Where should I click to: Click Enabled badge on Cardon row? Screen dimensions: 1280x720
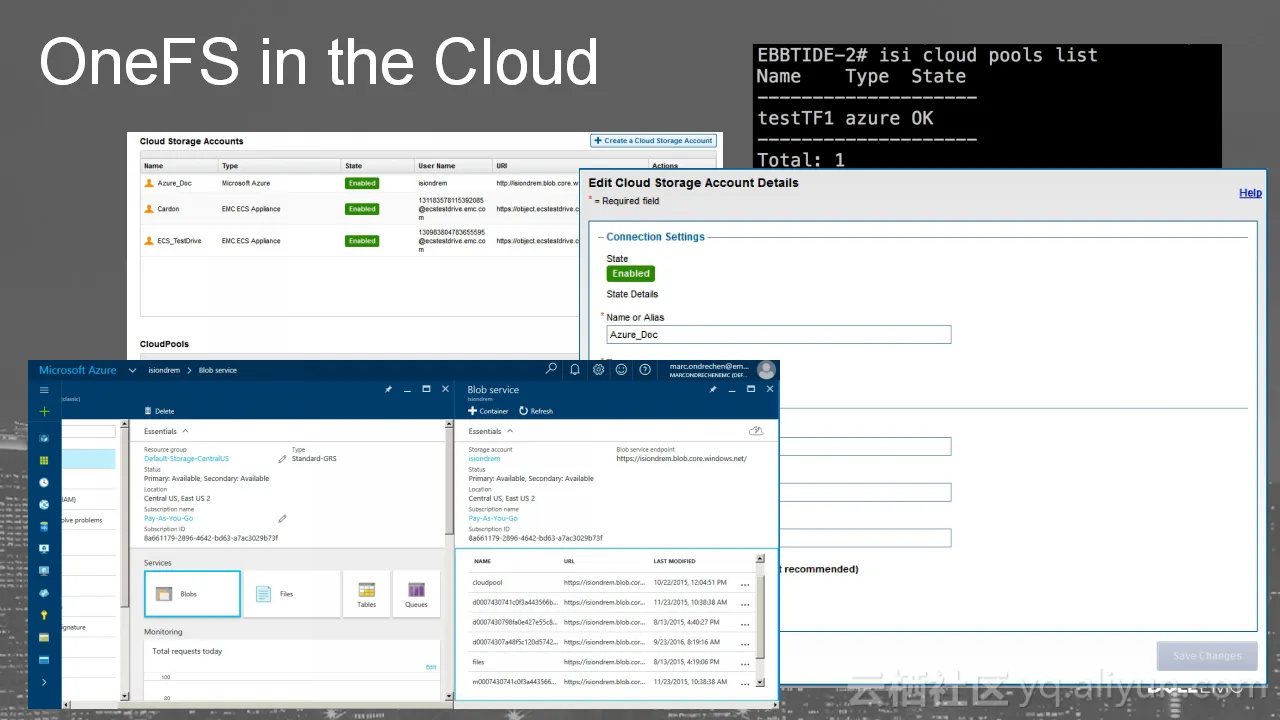click(x=362, y=209)
